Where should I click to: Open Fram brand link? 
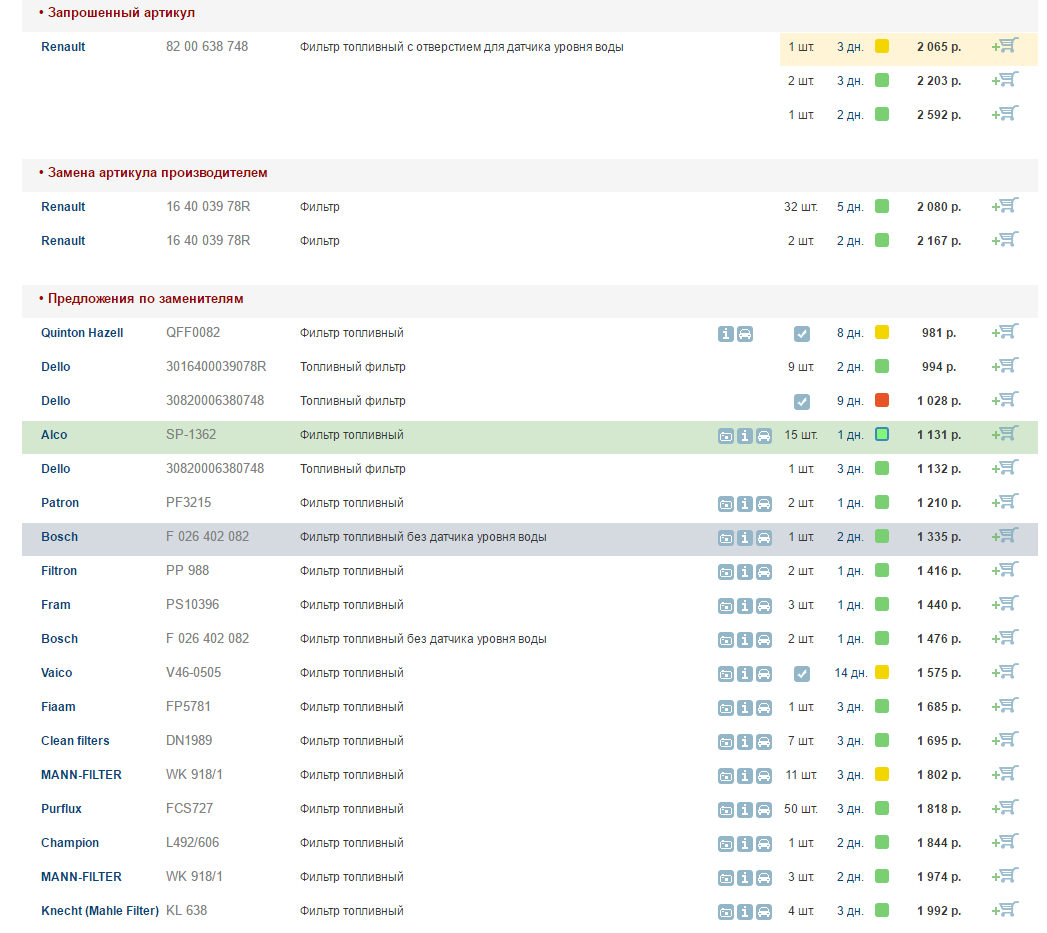55,605
